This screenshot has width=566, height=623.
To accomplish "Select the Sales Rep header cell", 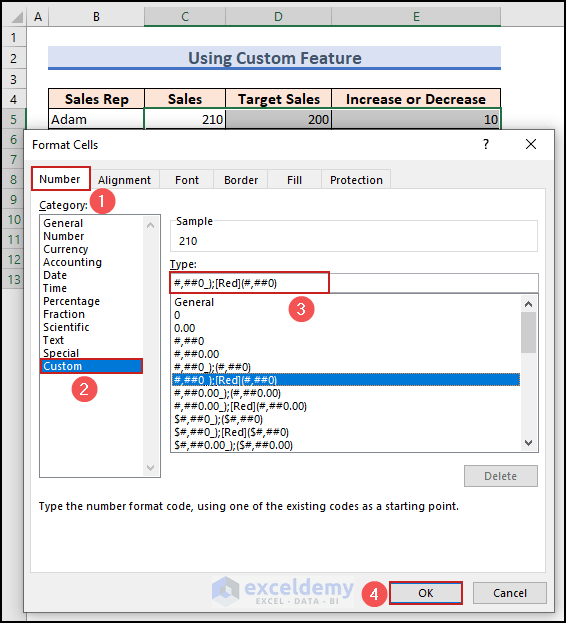I will tap(96, 99).
